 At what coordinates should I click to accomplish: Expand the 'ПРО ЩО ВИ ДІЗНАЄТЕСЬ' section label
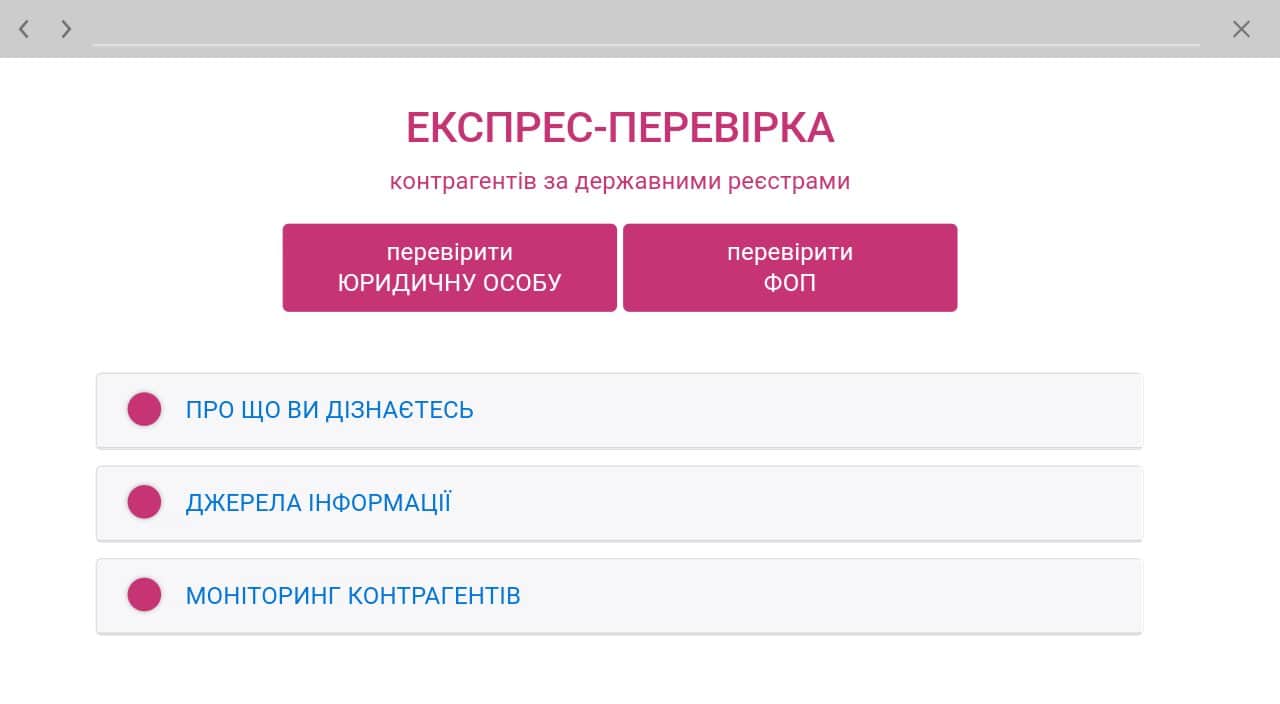[x=329, y=410]
